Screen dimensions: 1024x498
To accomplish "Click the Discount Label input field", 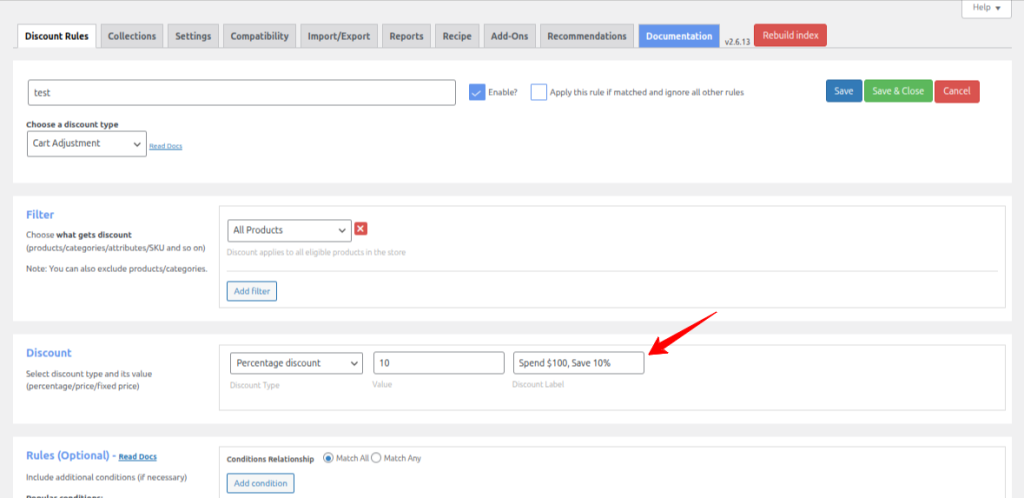I will coord(578,363).
